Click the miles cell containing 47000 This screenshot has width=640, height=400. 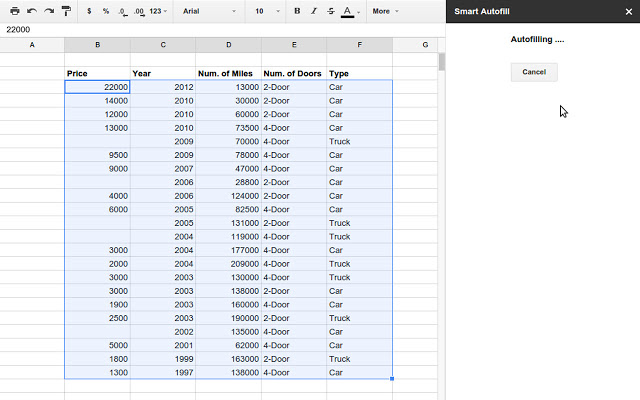[x=229, y=169]
